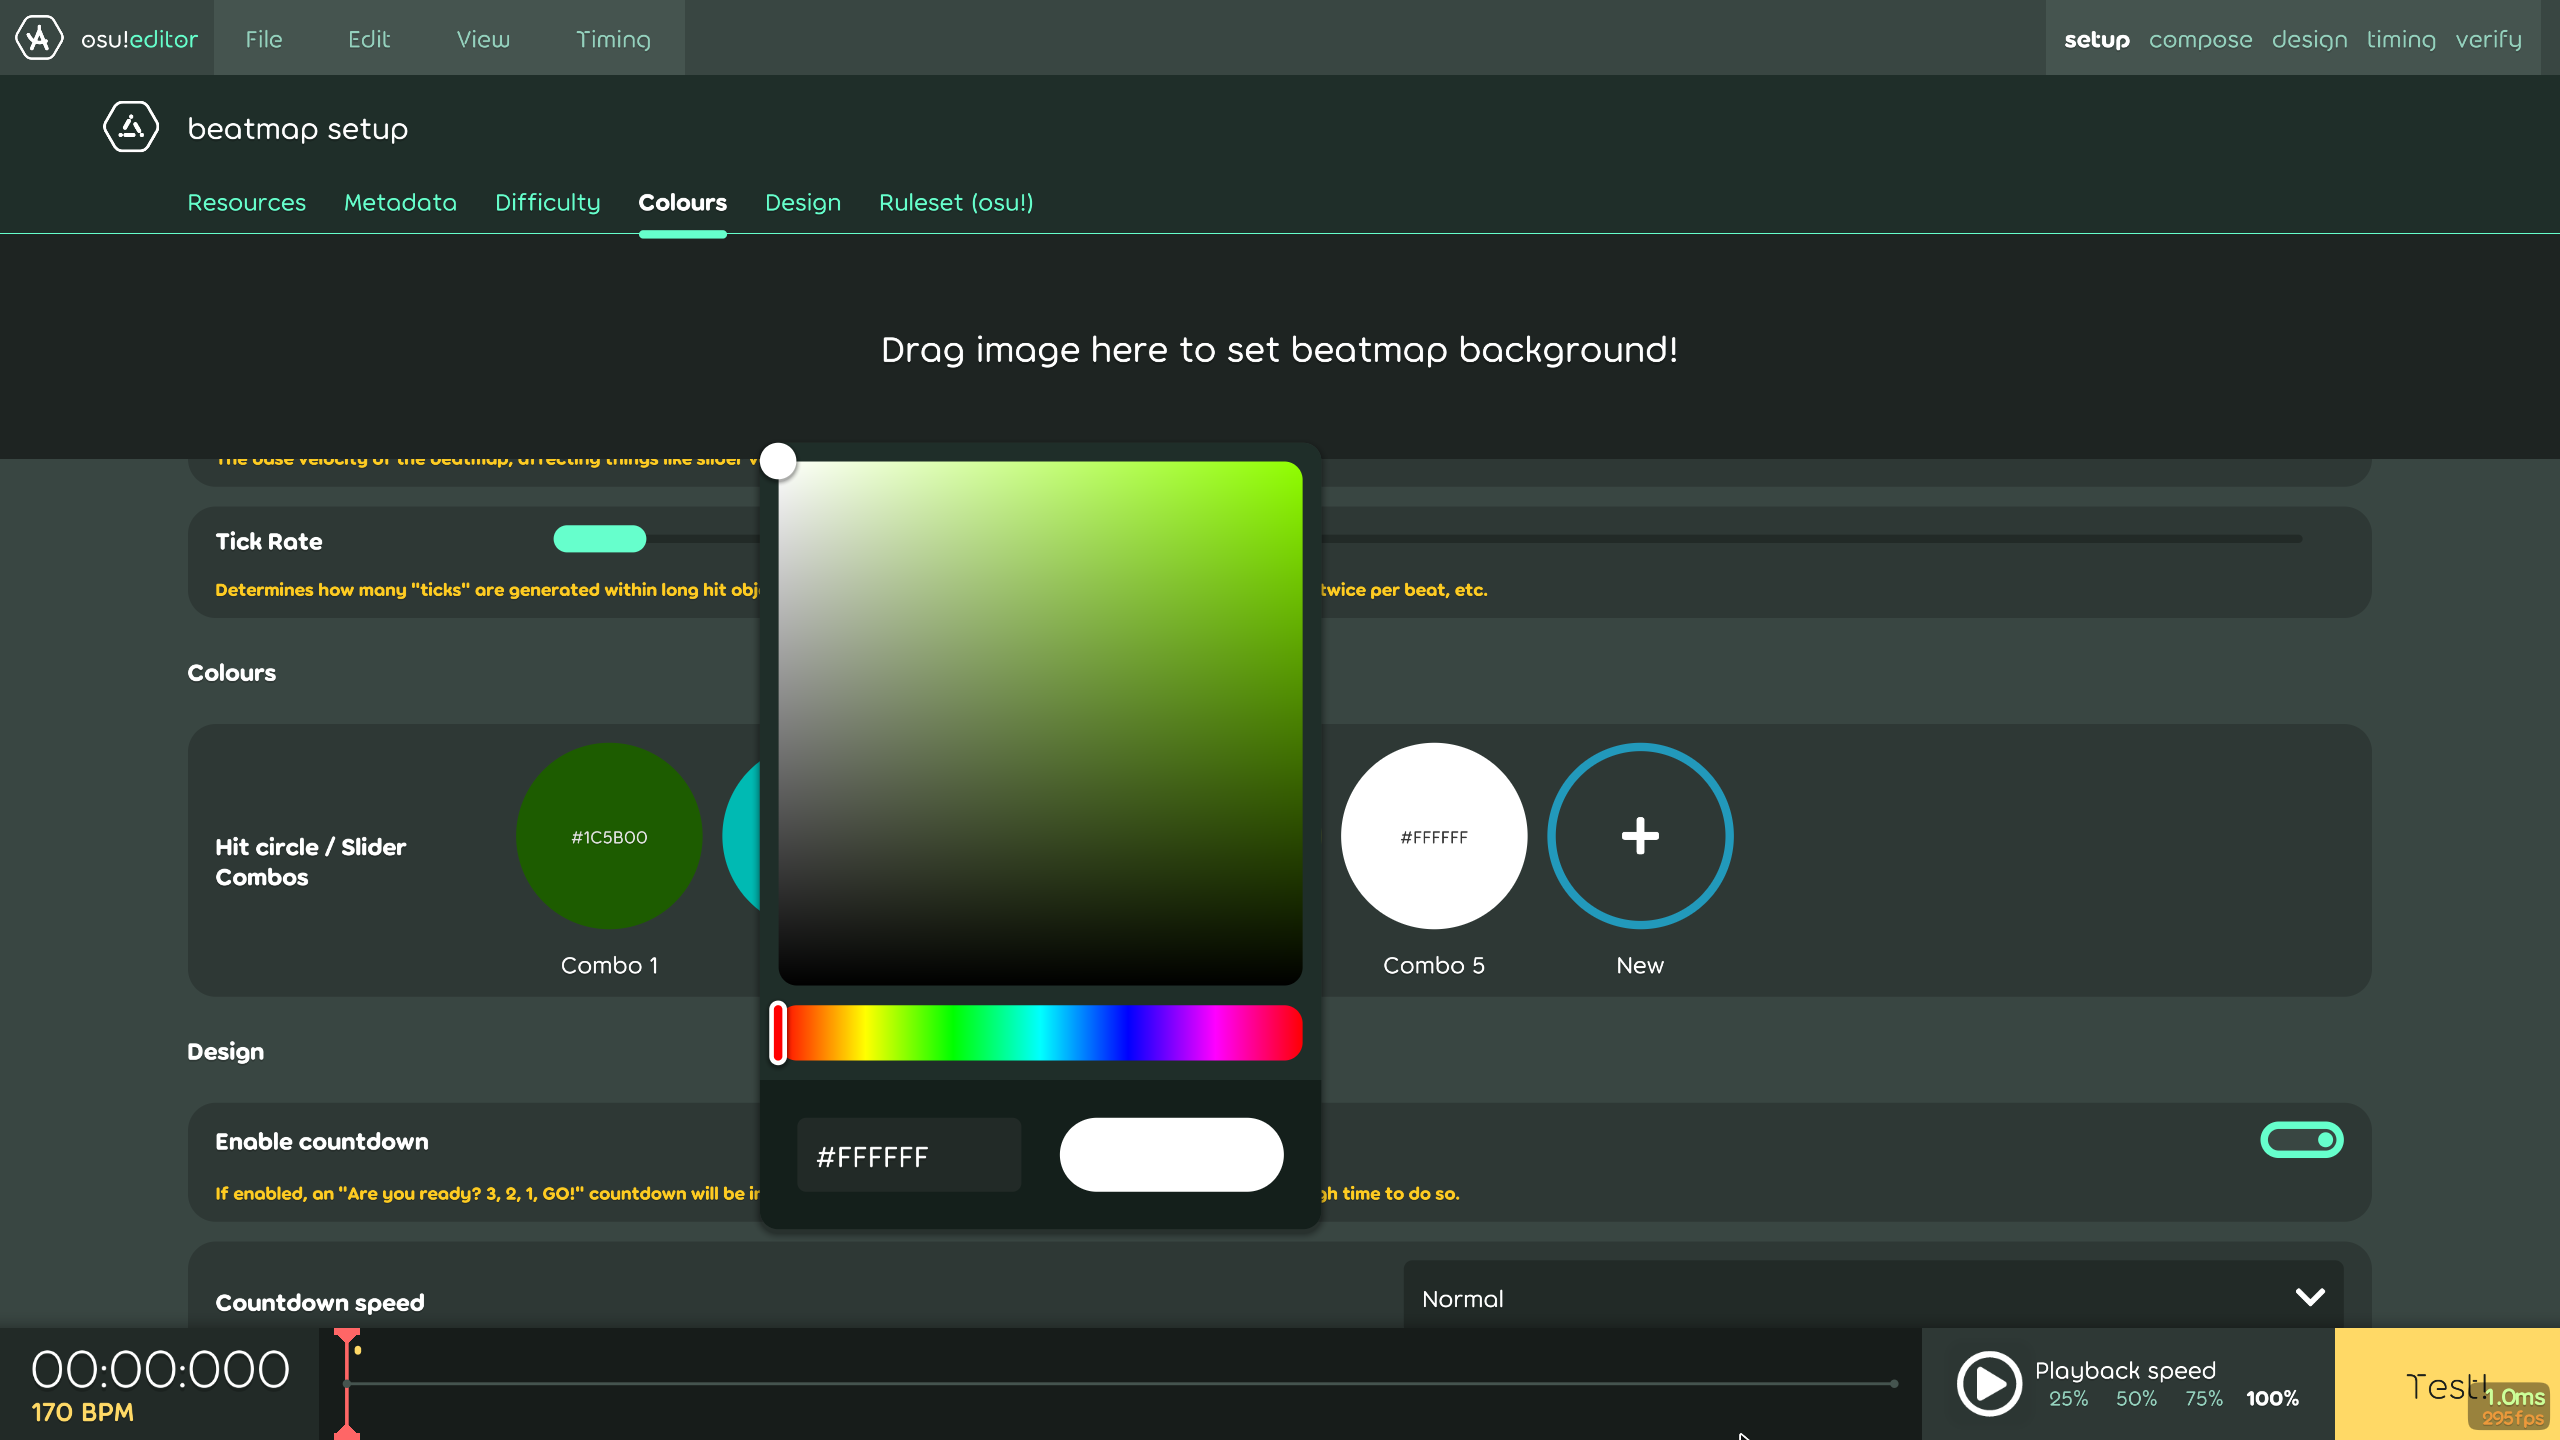Click the white confirm colour button
The width and height of the screenshot is (2560, 1440).
1170,1154
